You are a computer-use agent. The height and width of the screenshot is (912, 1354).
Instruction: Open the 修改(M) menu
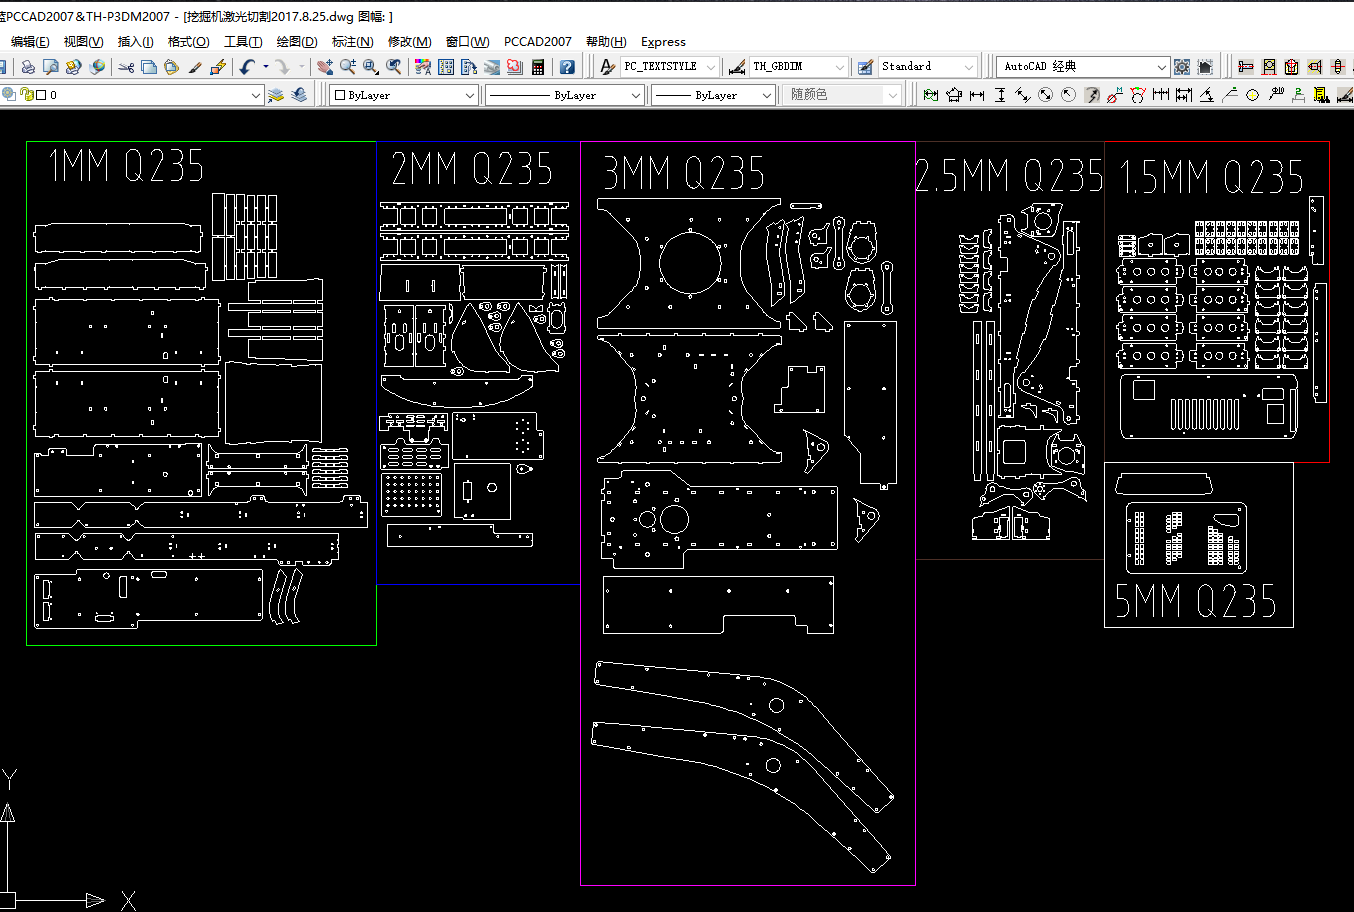[x=409, y=42]
